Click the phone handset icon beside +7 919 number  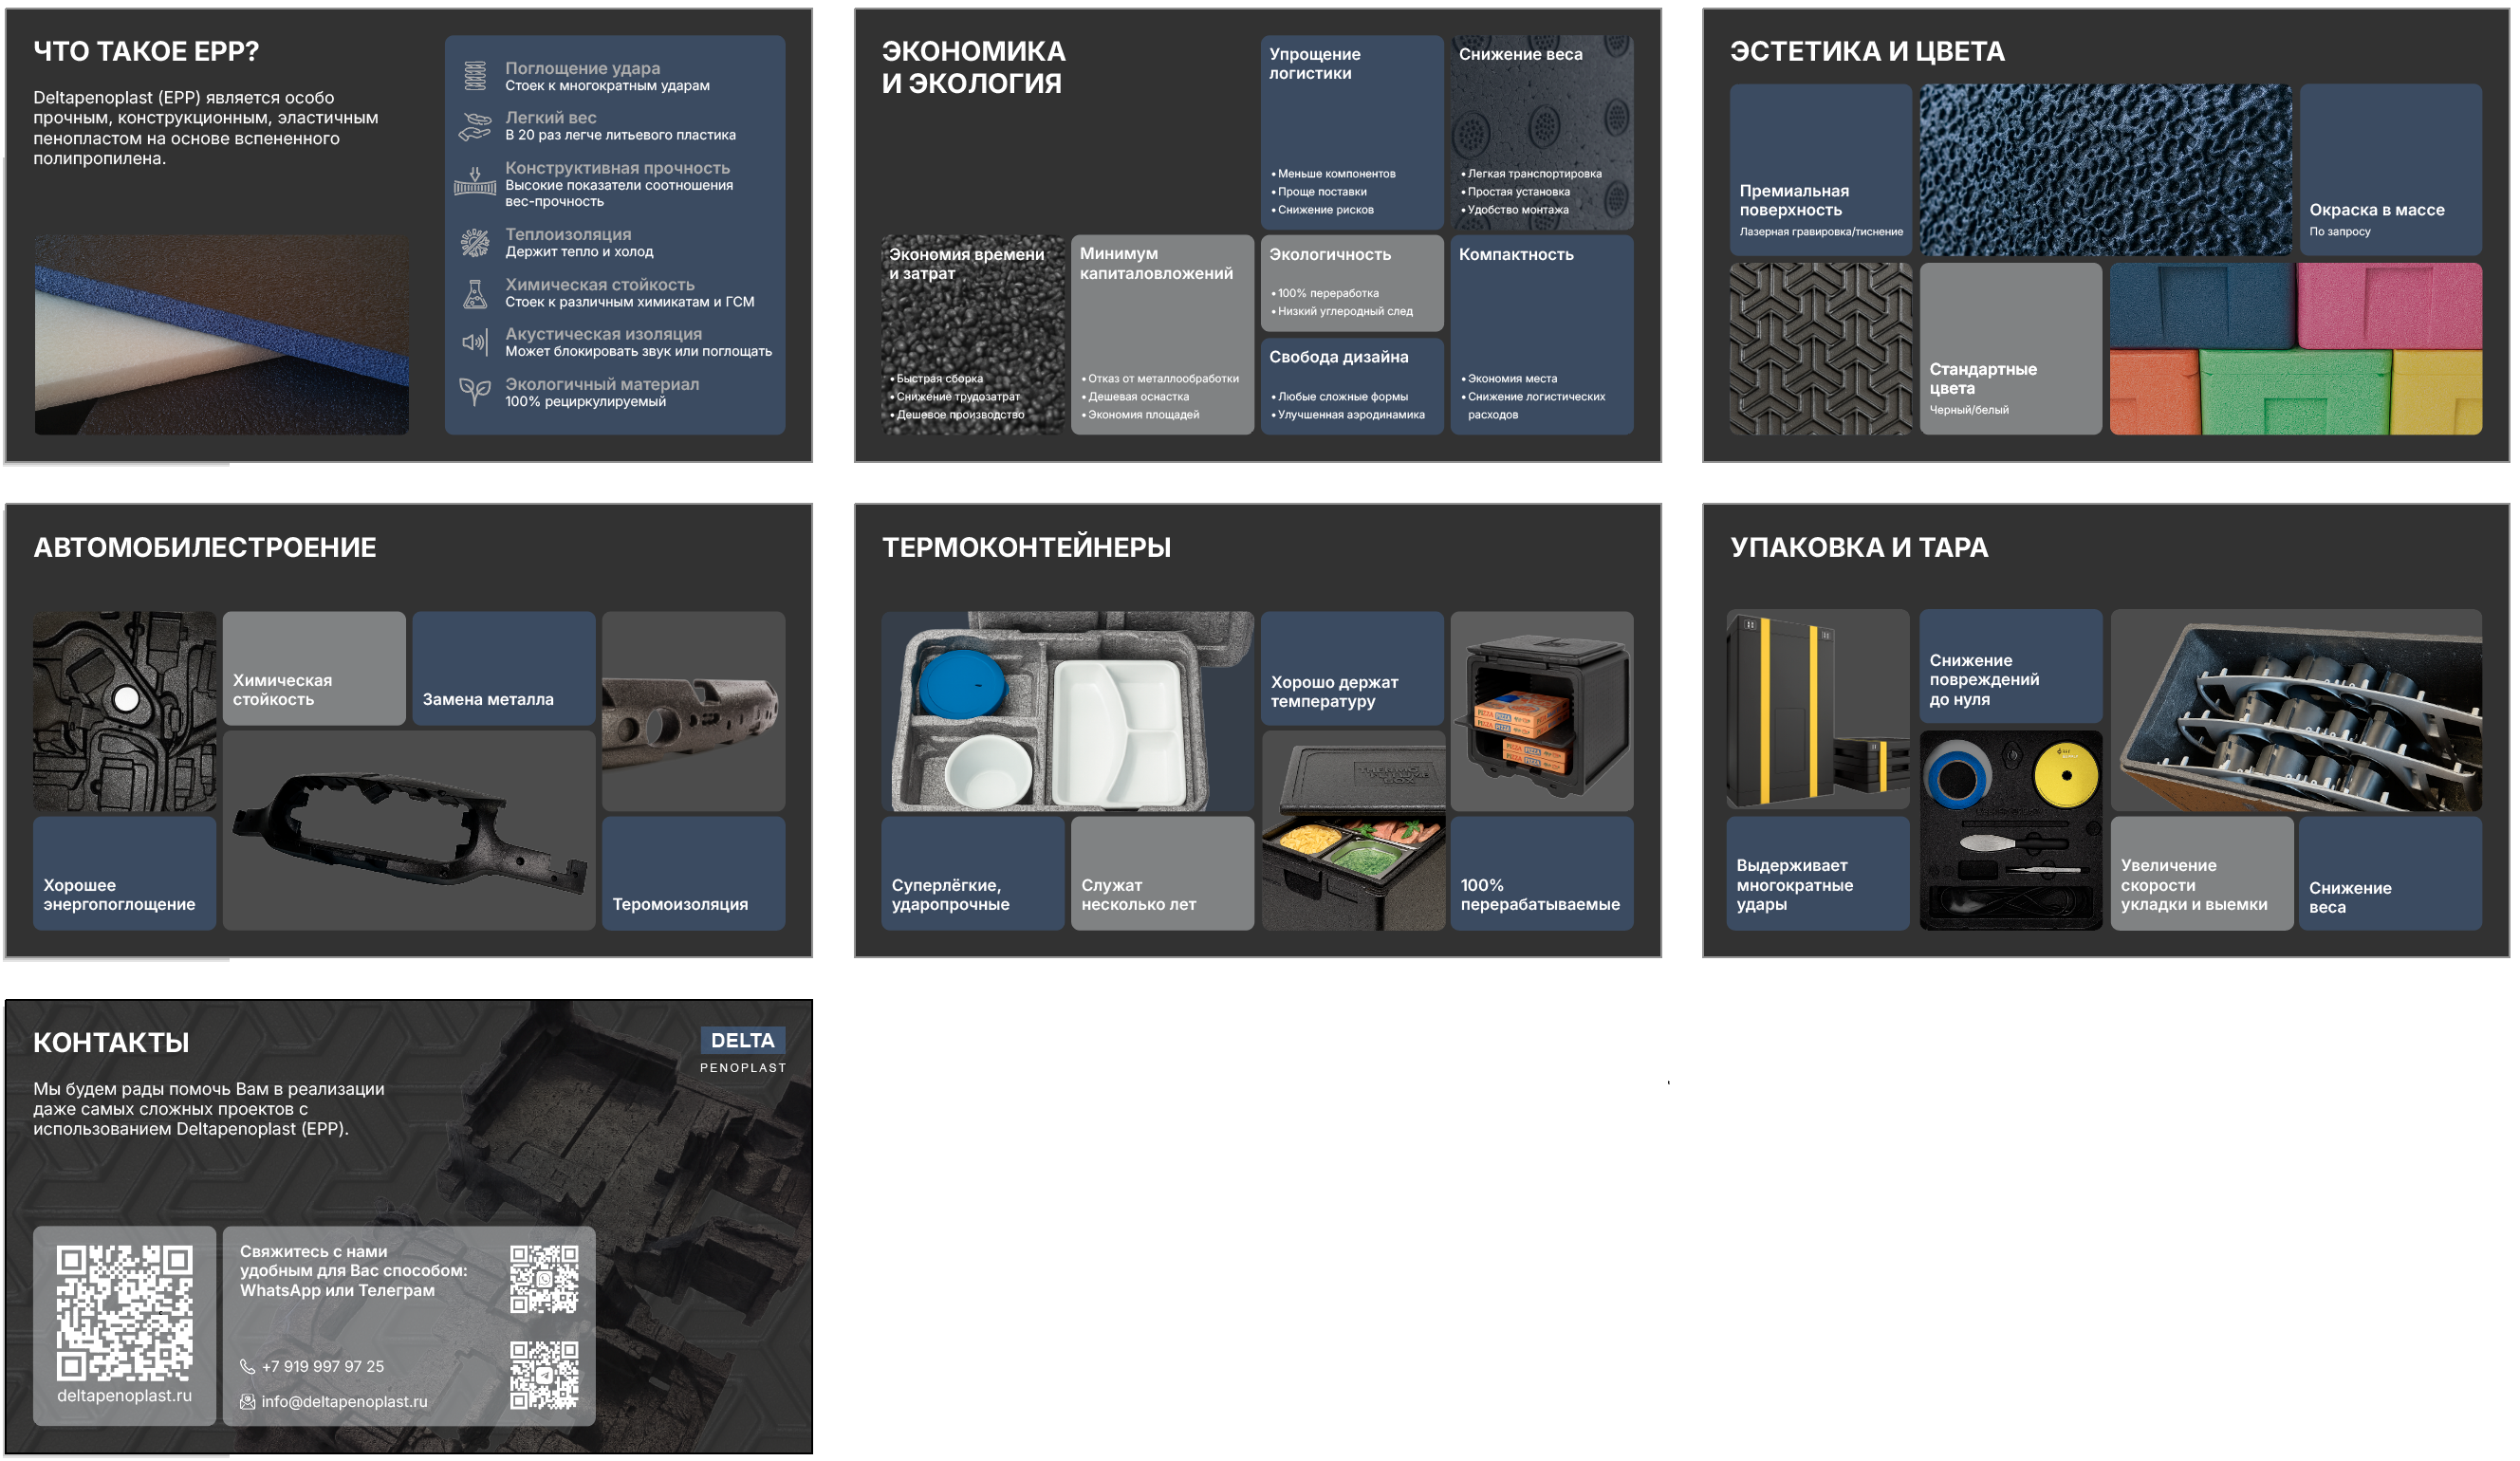click(x=247, y=1367)
